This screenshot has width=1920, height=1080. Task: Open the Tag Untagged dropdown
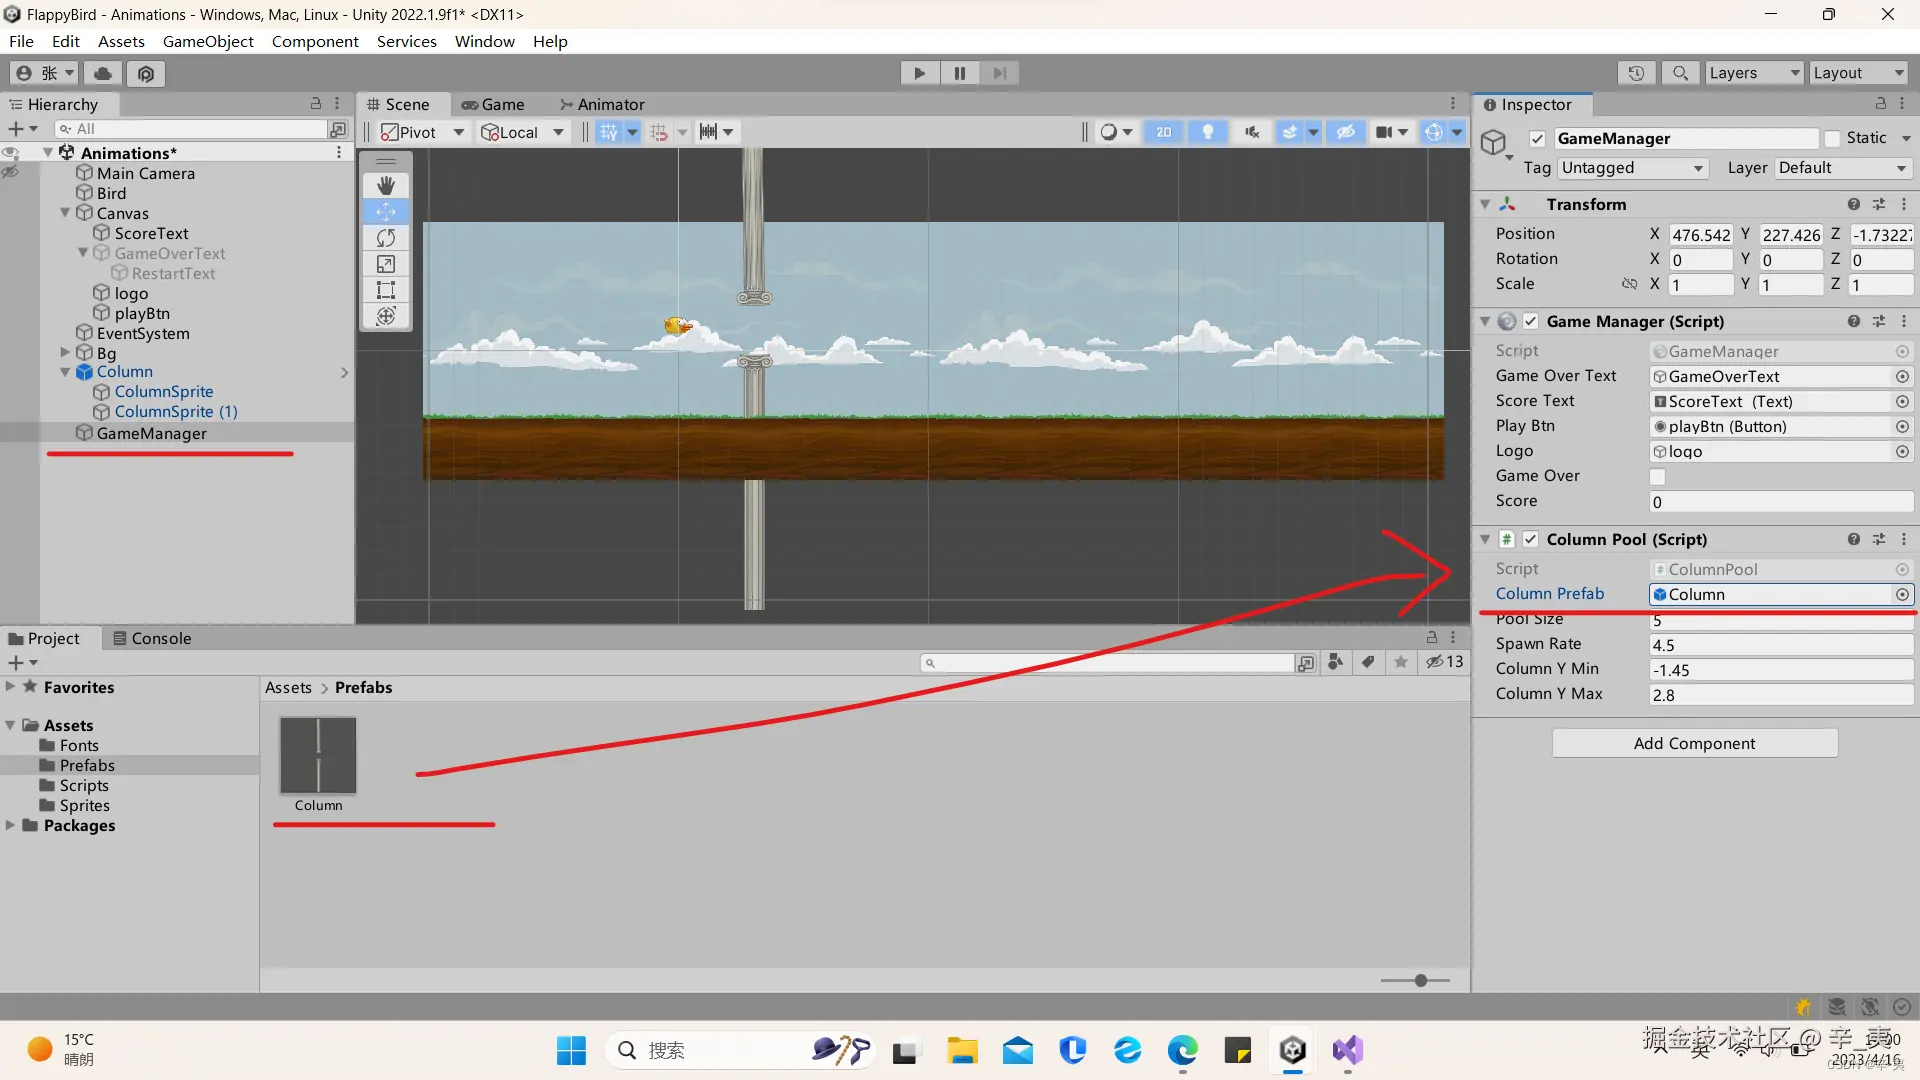[1632, 168]
